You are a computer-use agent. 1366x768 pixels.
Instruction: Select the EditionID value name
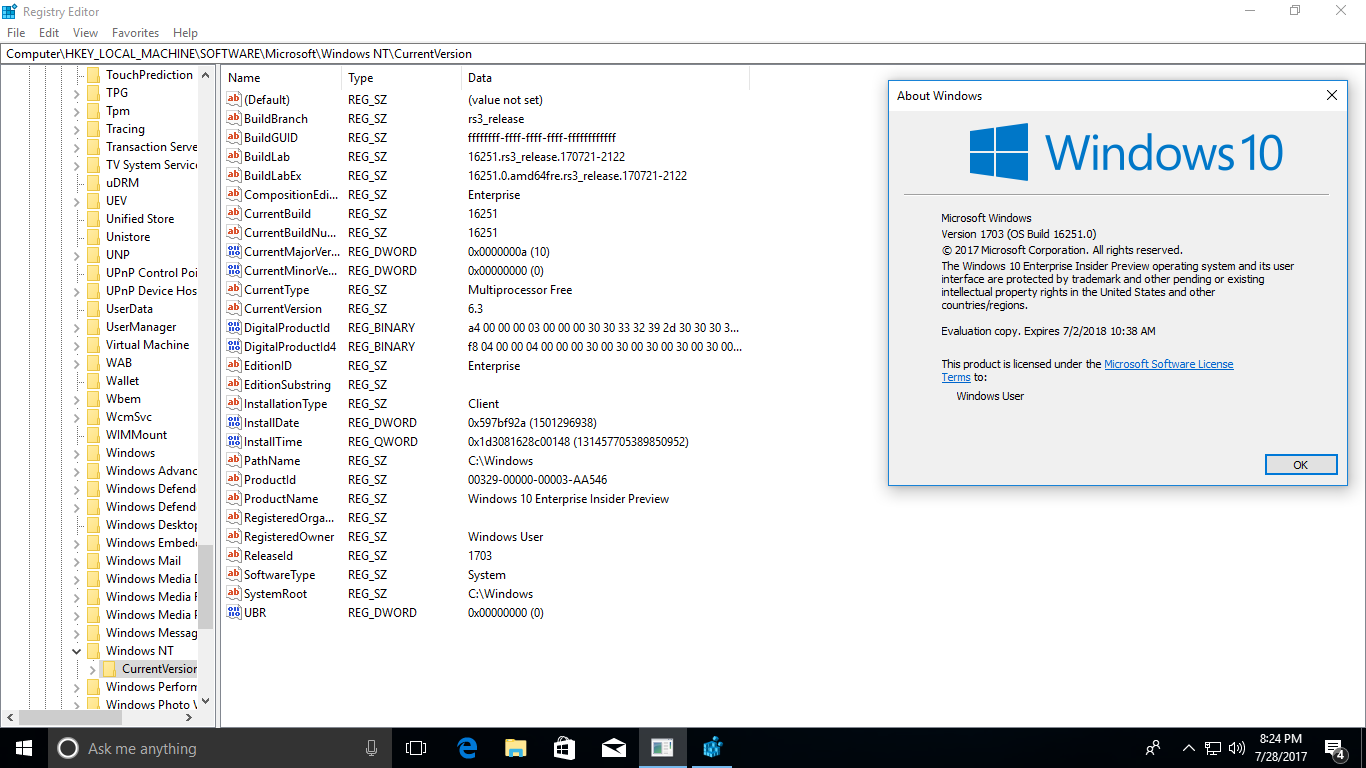268,366
